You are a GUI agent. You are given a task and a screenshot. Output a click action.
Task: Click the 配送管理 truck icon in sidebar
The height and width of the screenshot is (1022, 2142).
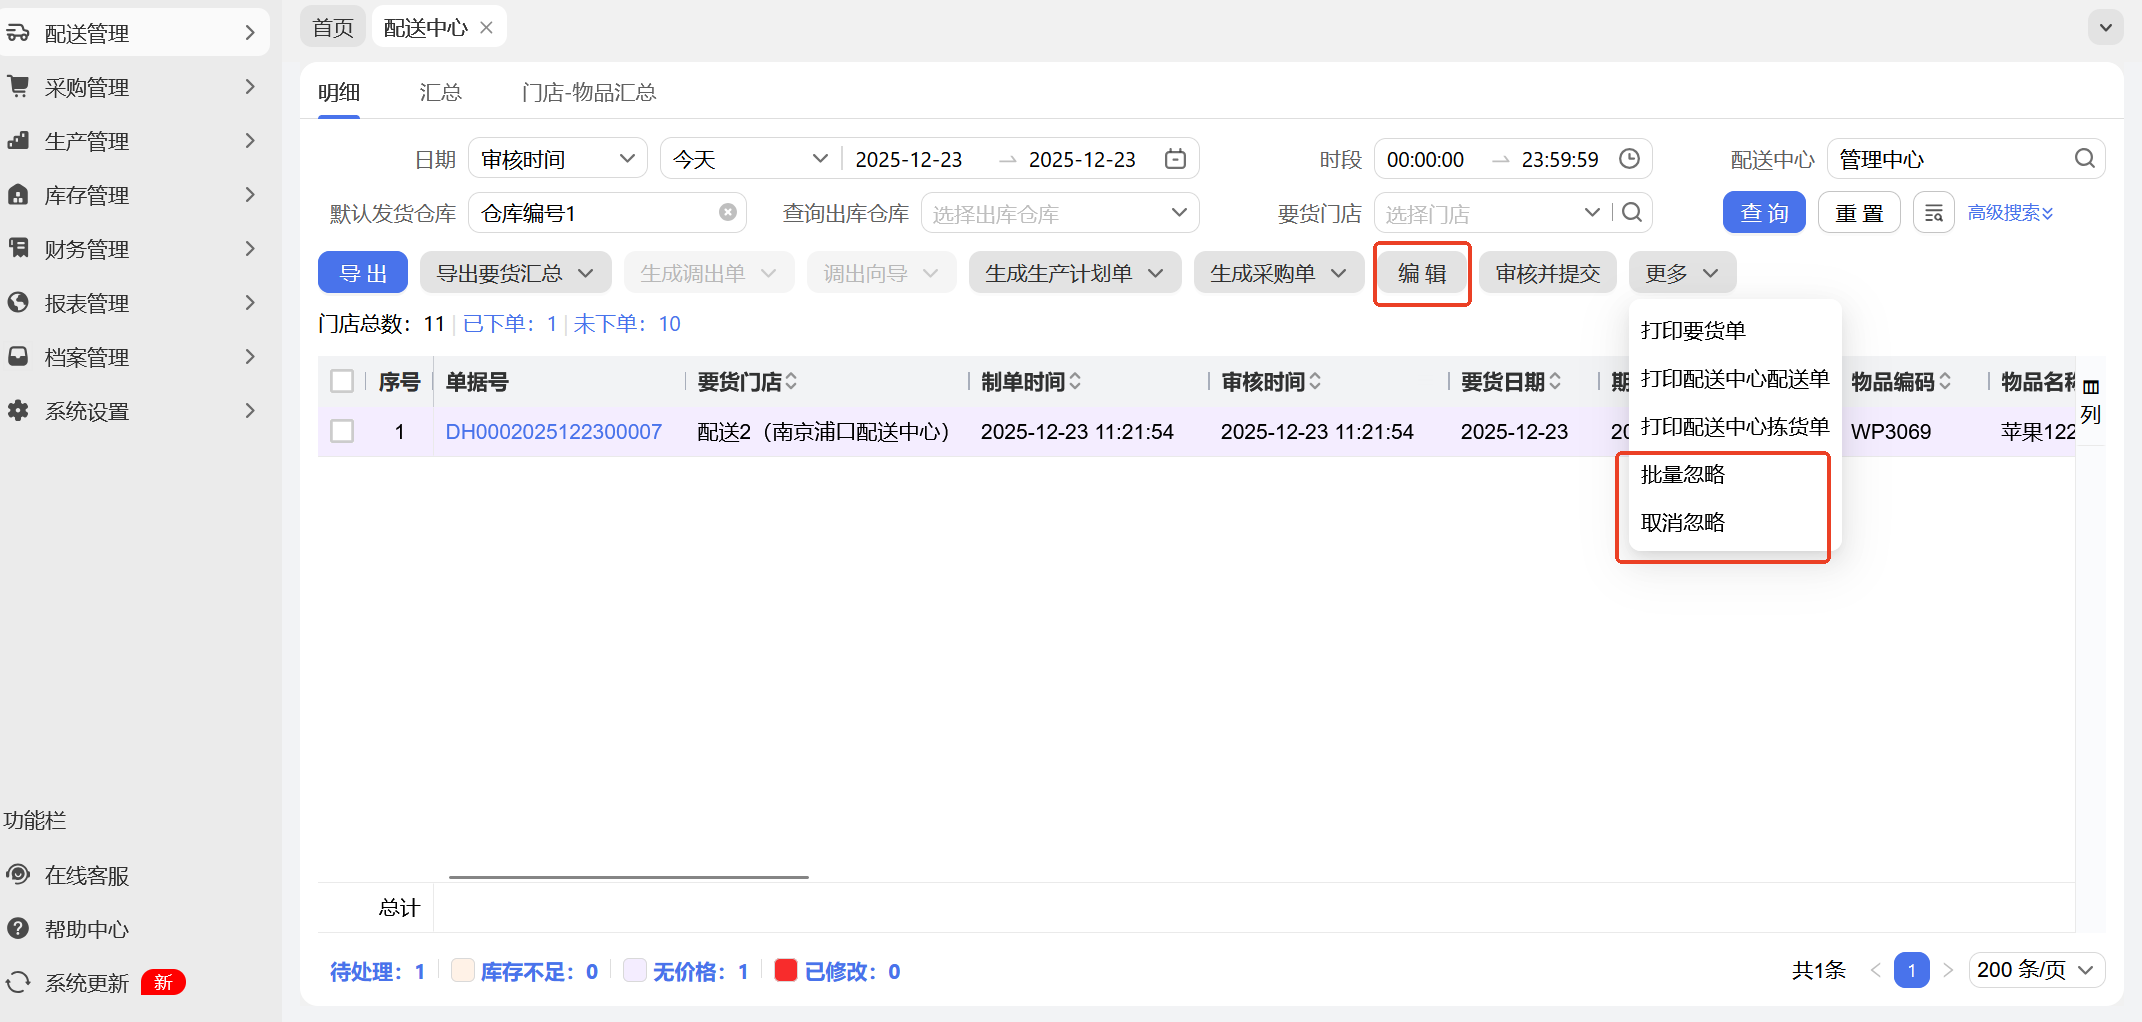click(18, 33)
